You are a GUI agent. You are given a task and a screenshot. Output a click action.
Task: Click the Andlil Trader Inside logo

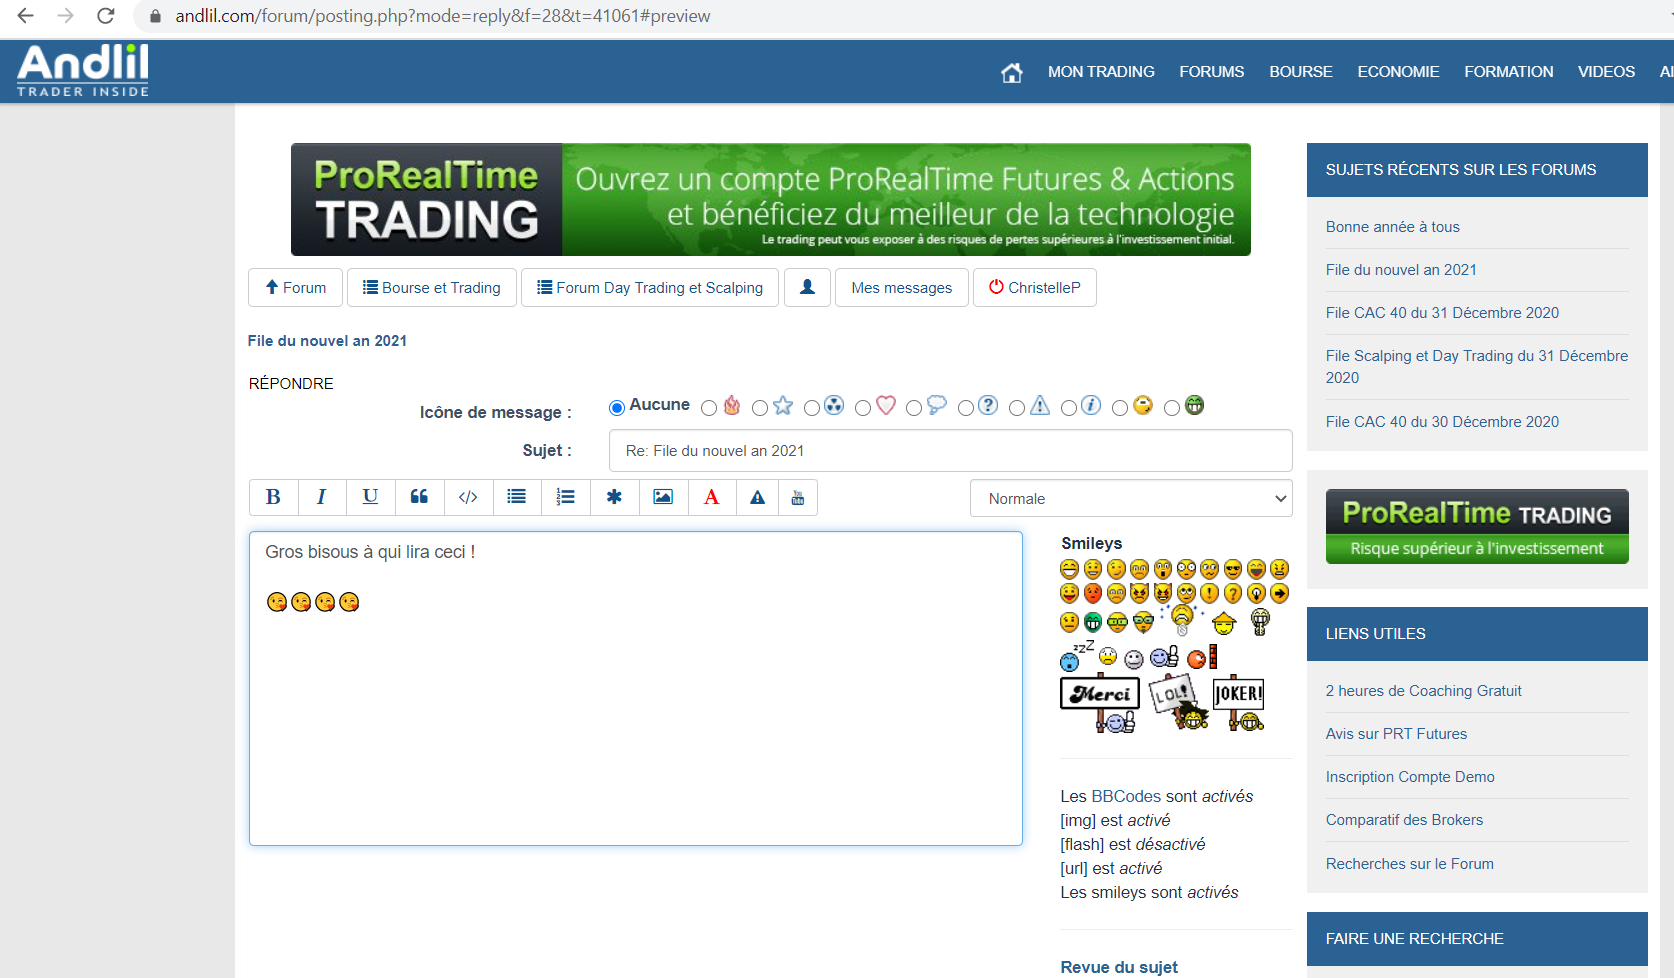[x=83, y=71]
